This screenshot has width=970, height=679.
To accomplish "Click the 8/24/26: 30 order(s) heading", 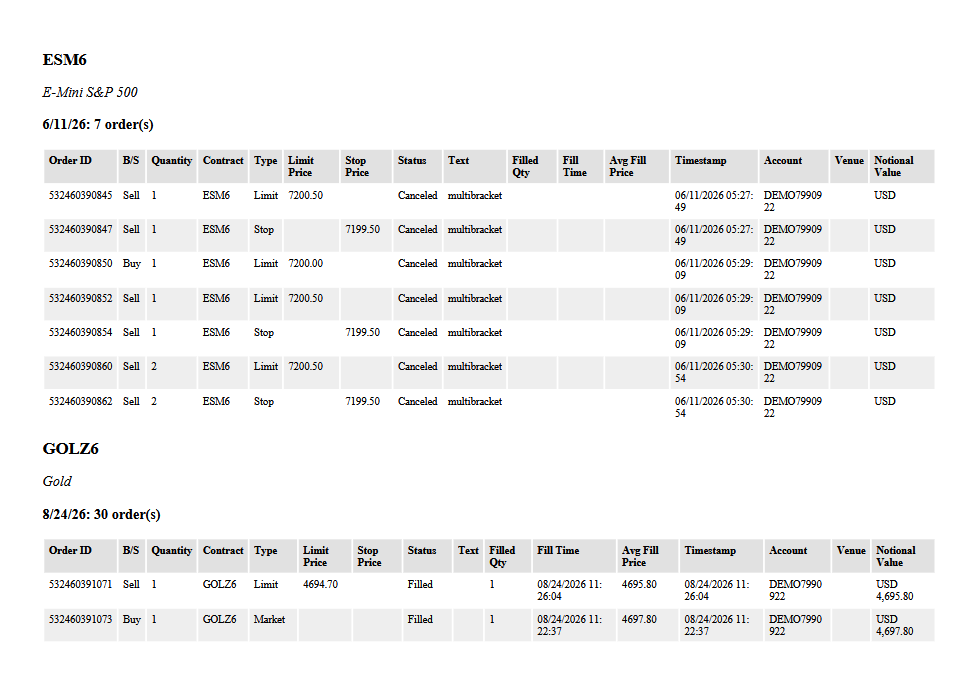I will click(x=101, y=515).
